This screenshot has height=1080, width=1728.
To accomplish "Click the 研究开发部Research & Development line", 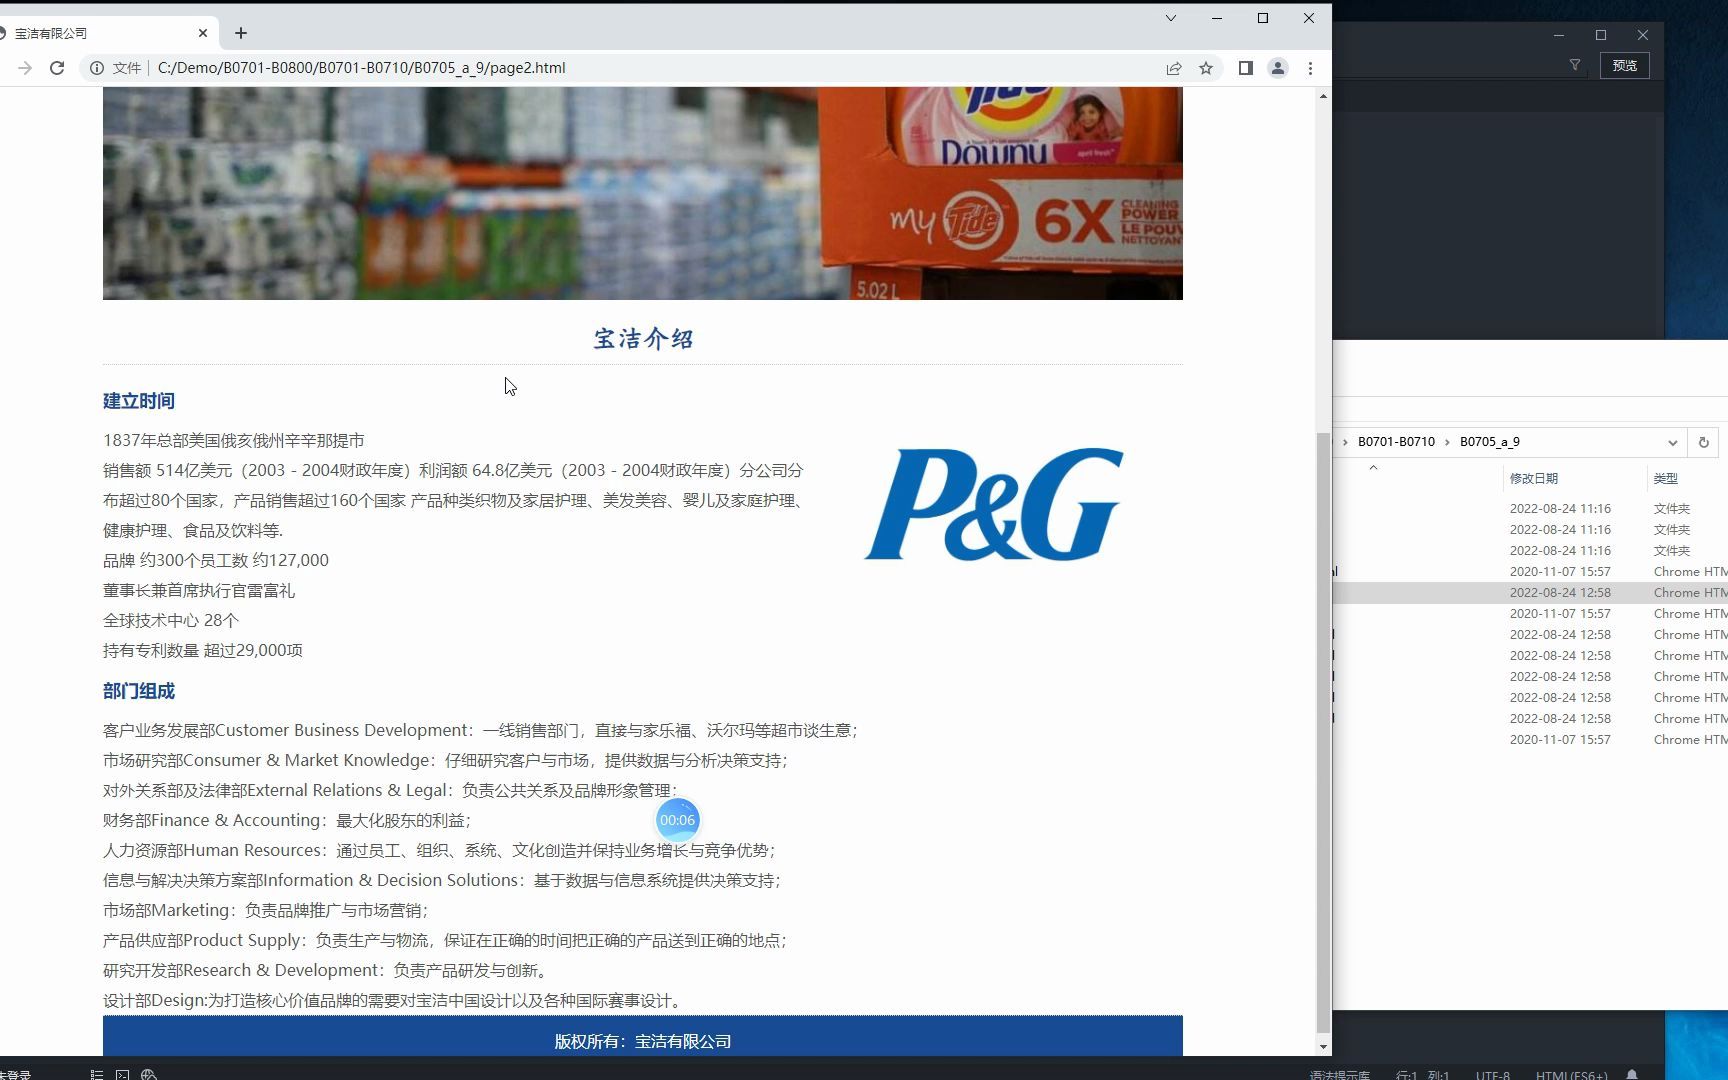I will point(328,971).
